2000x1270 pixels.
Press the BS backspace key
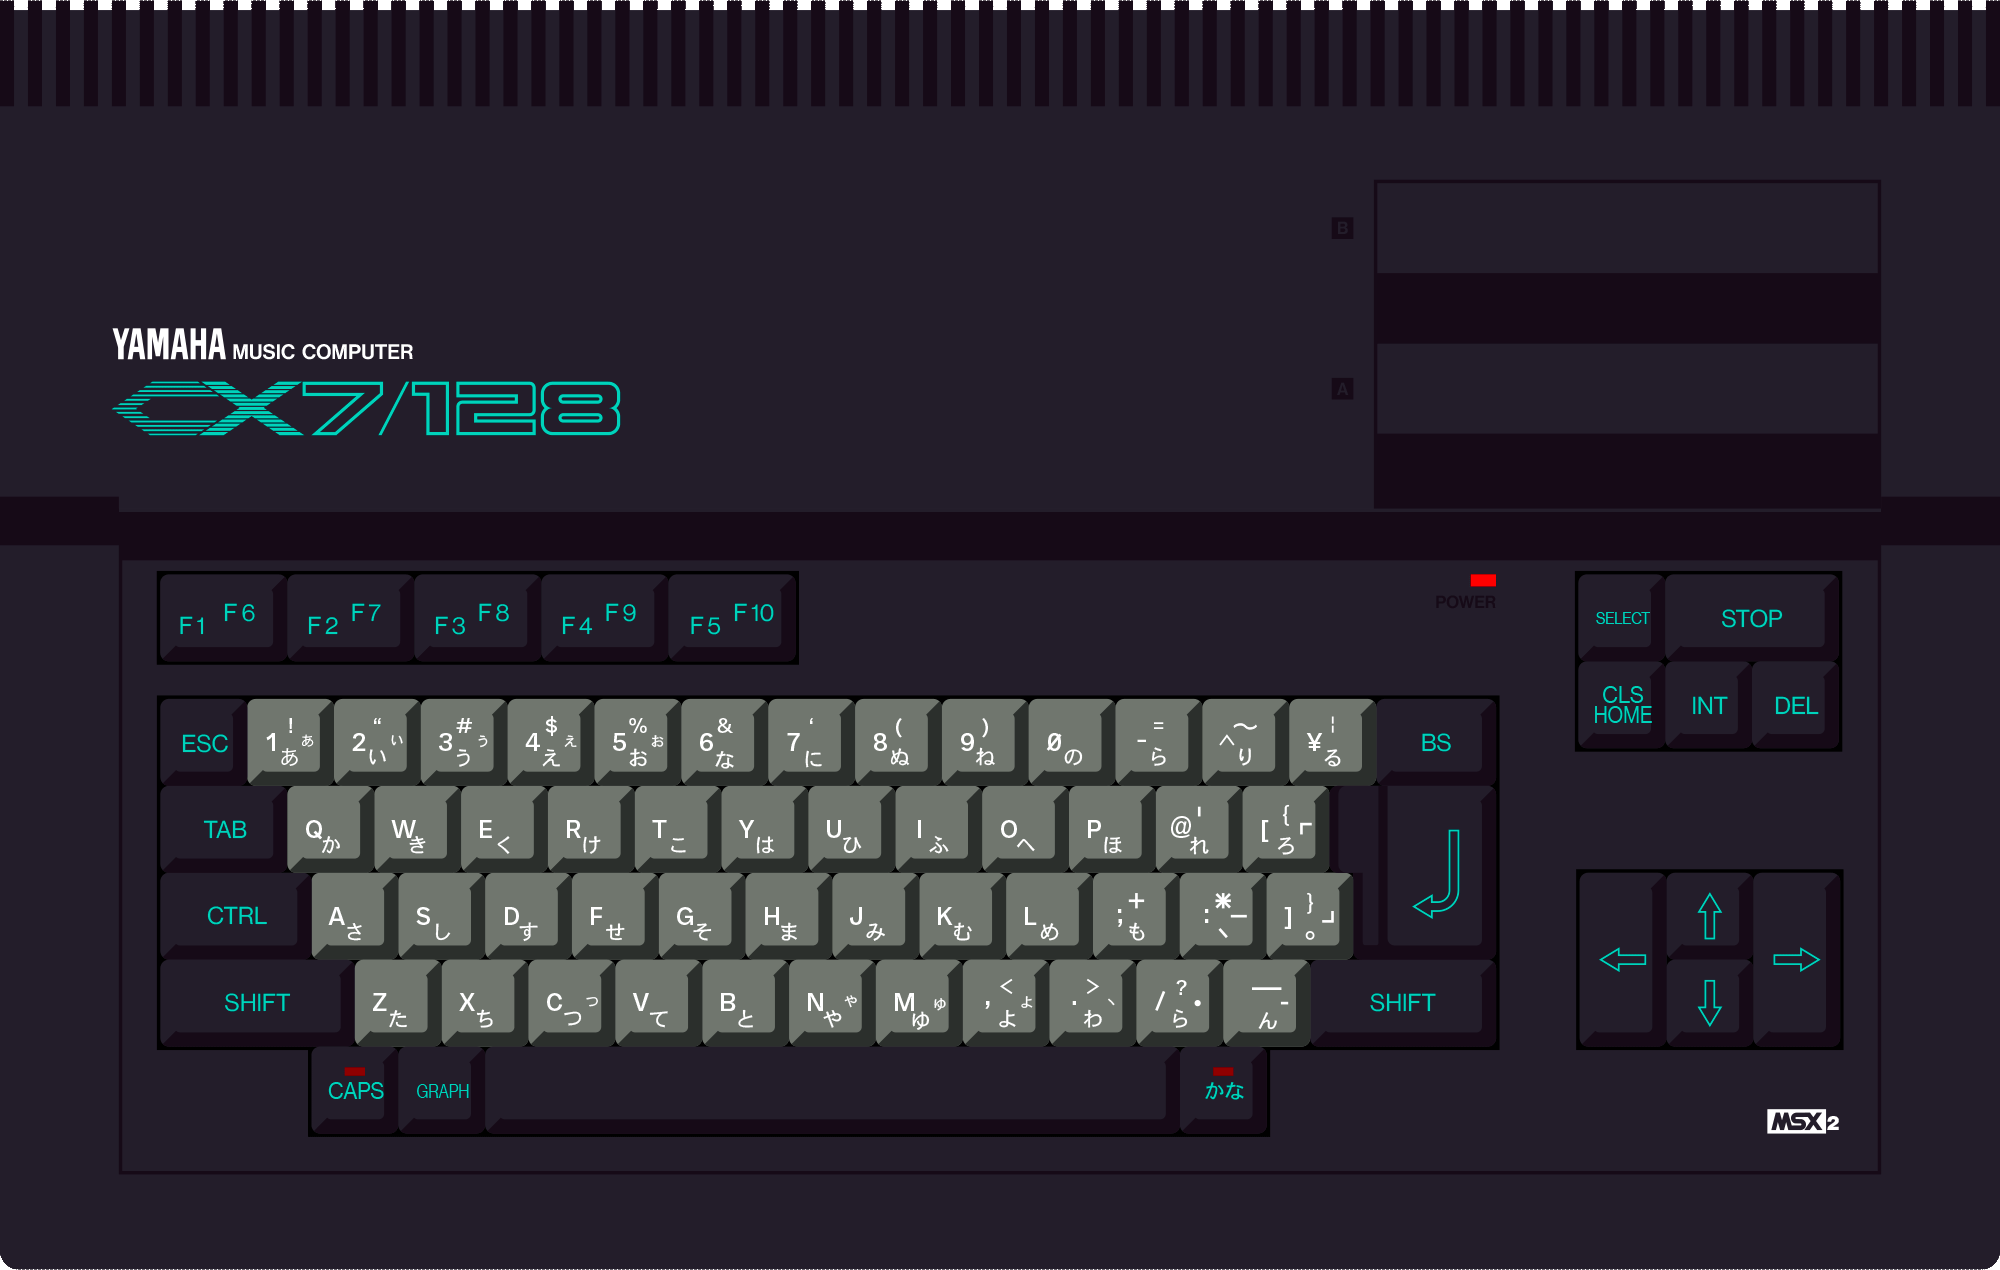click(x=1436, y=744)
